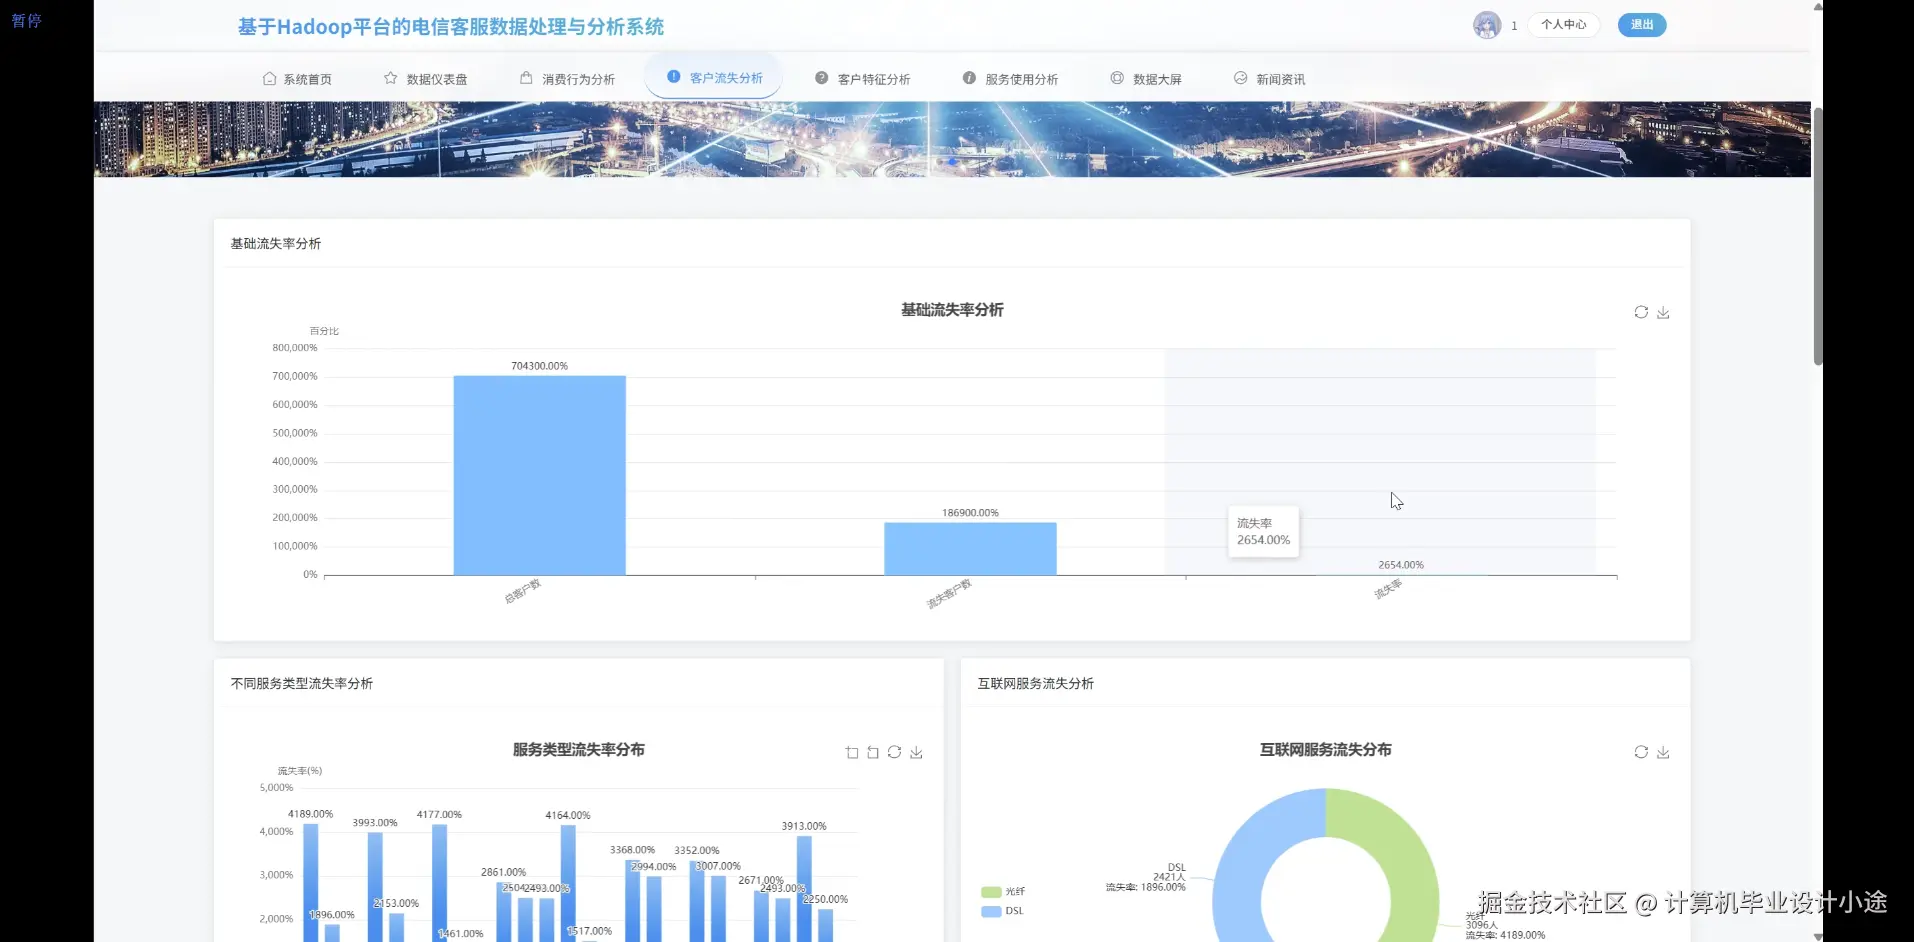Restore the 服务类型流失率分布 chart
The height and width of the screenshot is (942, 1914).
894,752
